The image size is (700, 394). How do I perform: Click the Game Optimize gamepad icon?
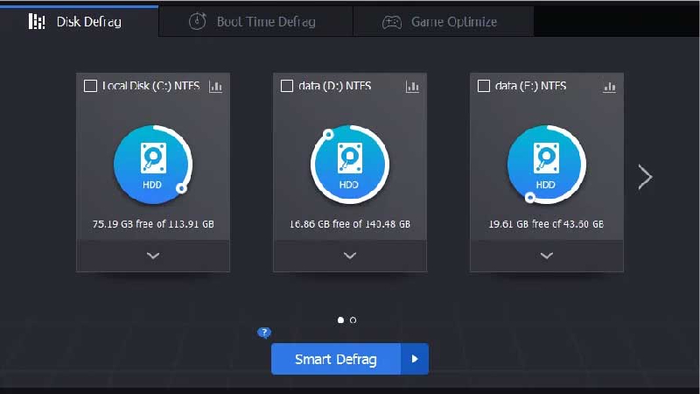(x=392, y=22)
